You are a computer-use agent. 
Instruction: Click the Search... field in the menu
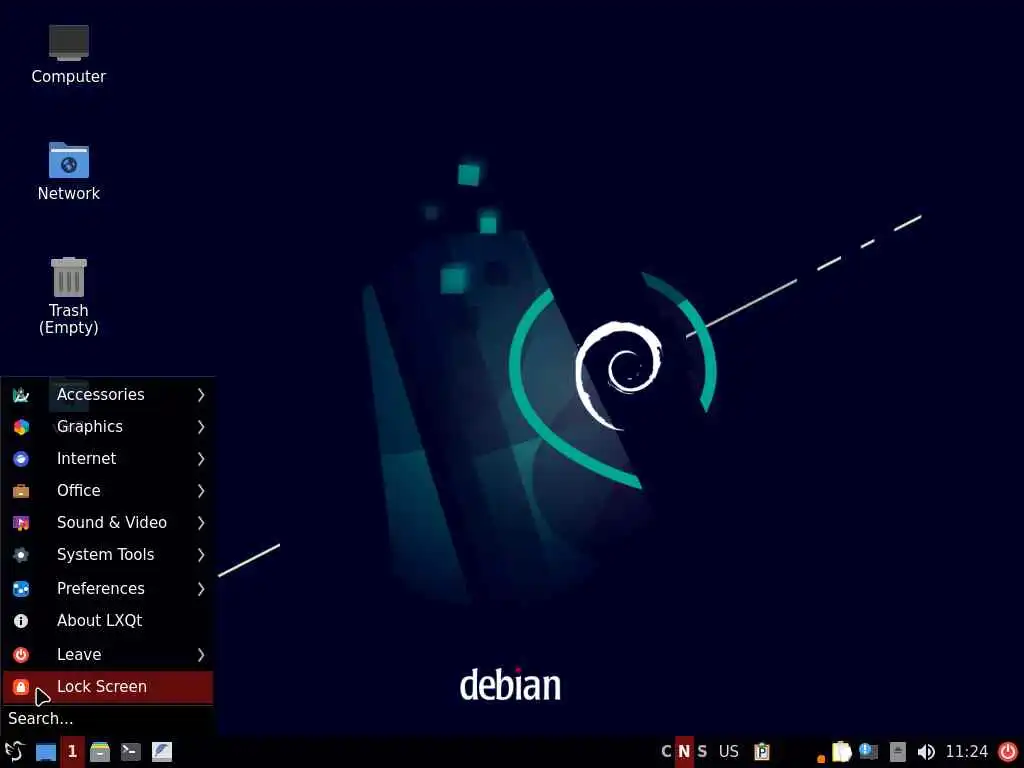pos(108,719)
